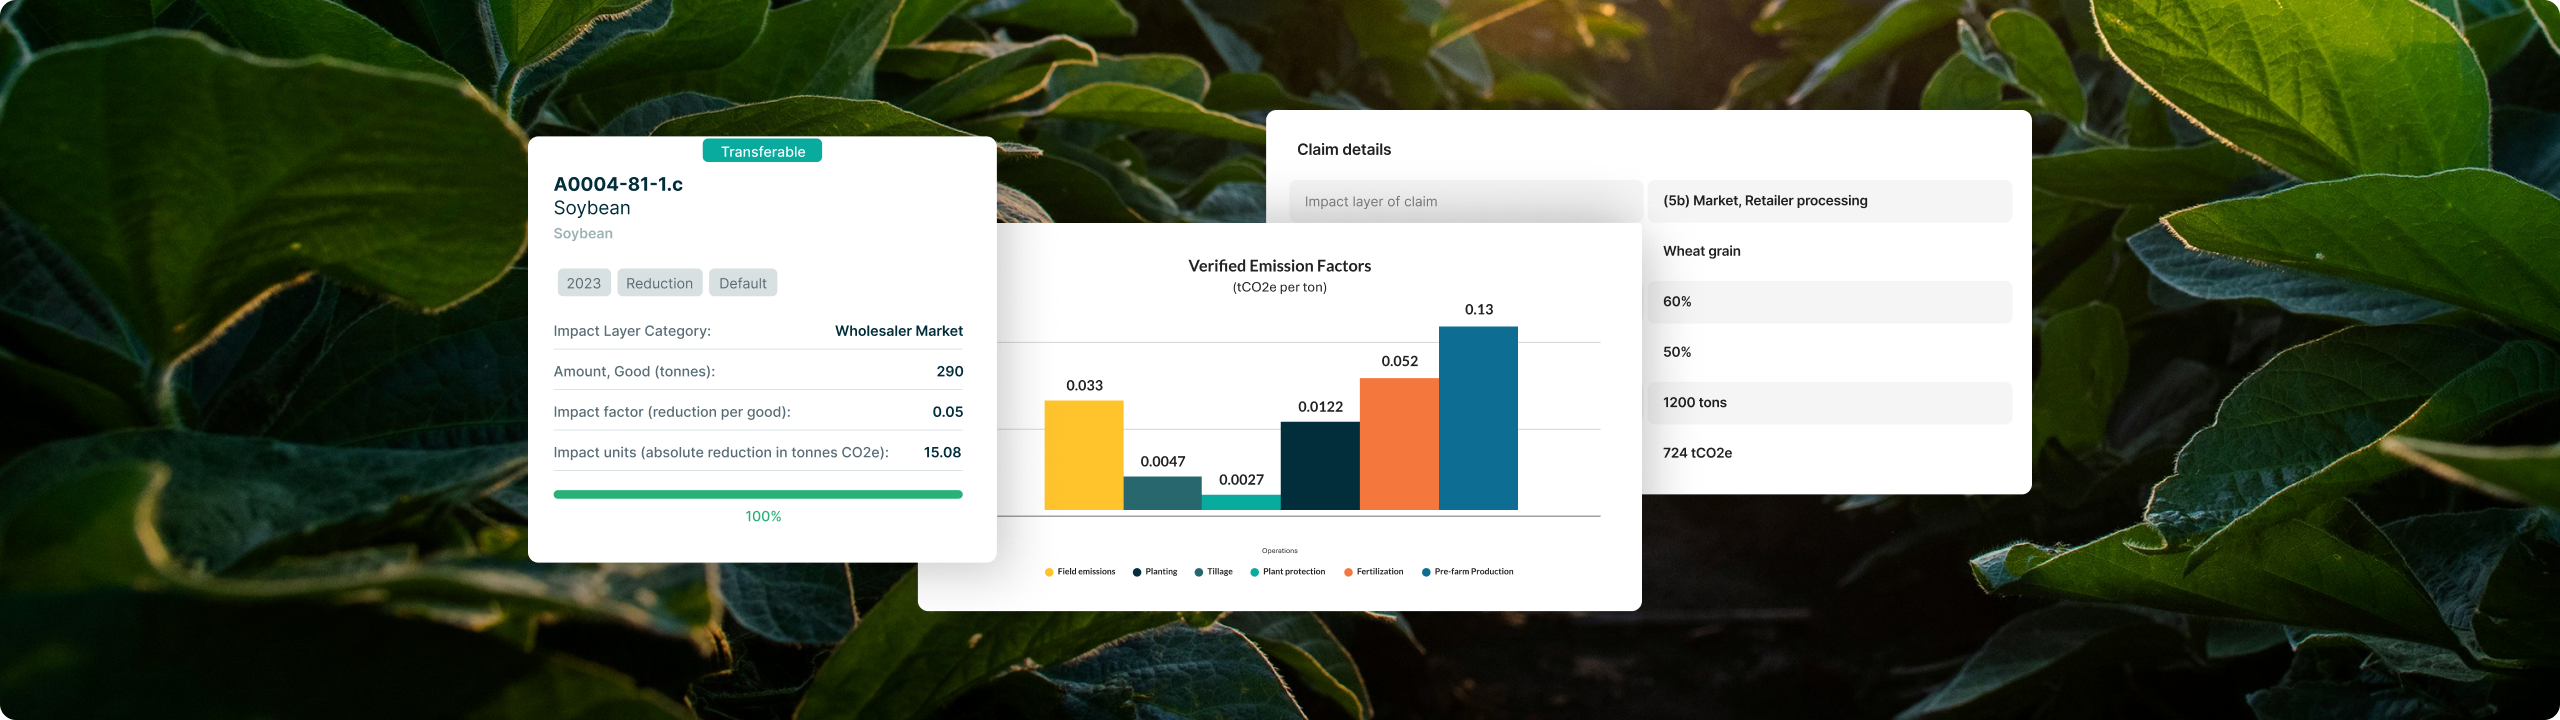2560x720 pixels.
Task: Toggle the Pre-farm Production legend entry
Action: [x=1468, y=572]
